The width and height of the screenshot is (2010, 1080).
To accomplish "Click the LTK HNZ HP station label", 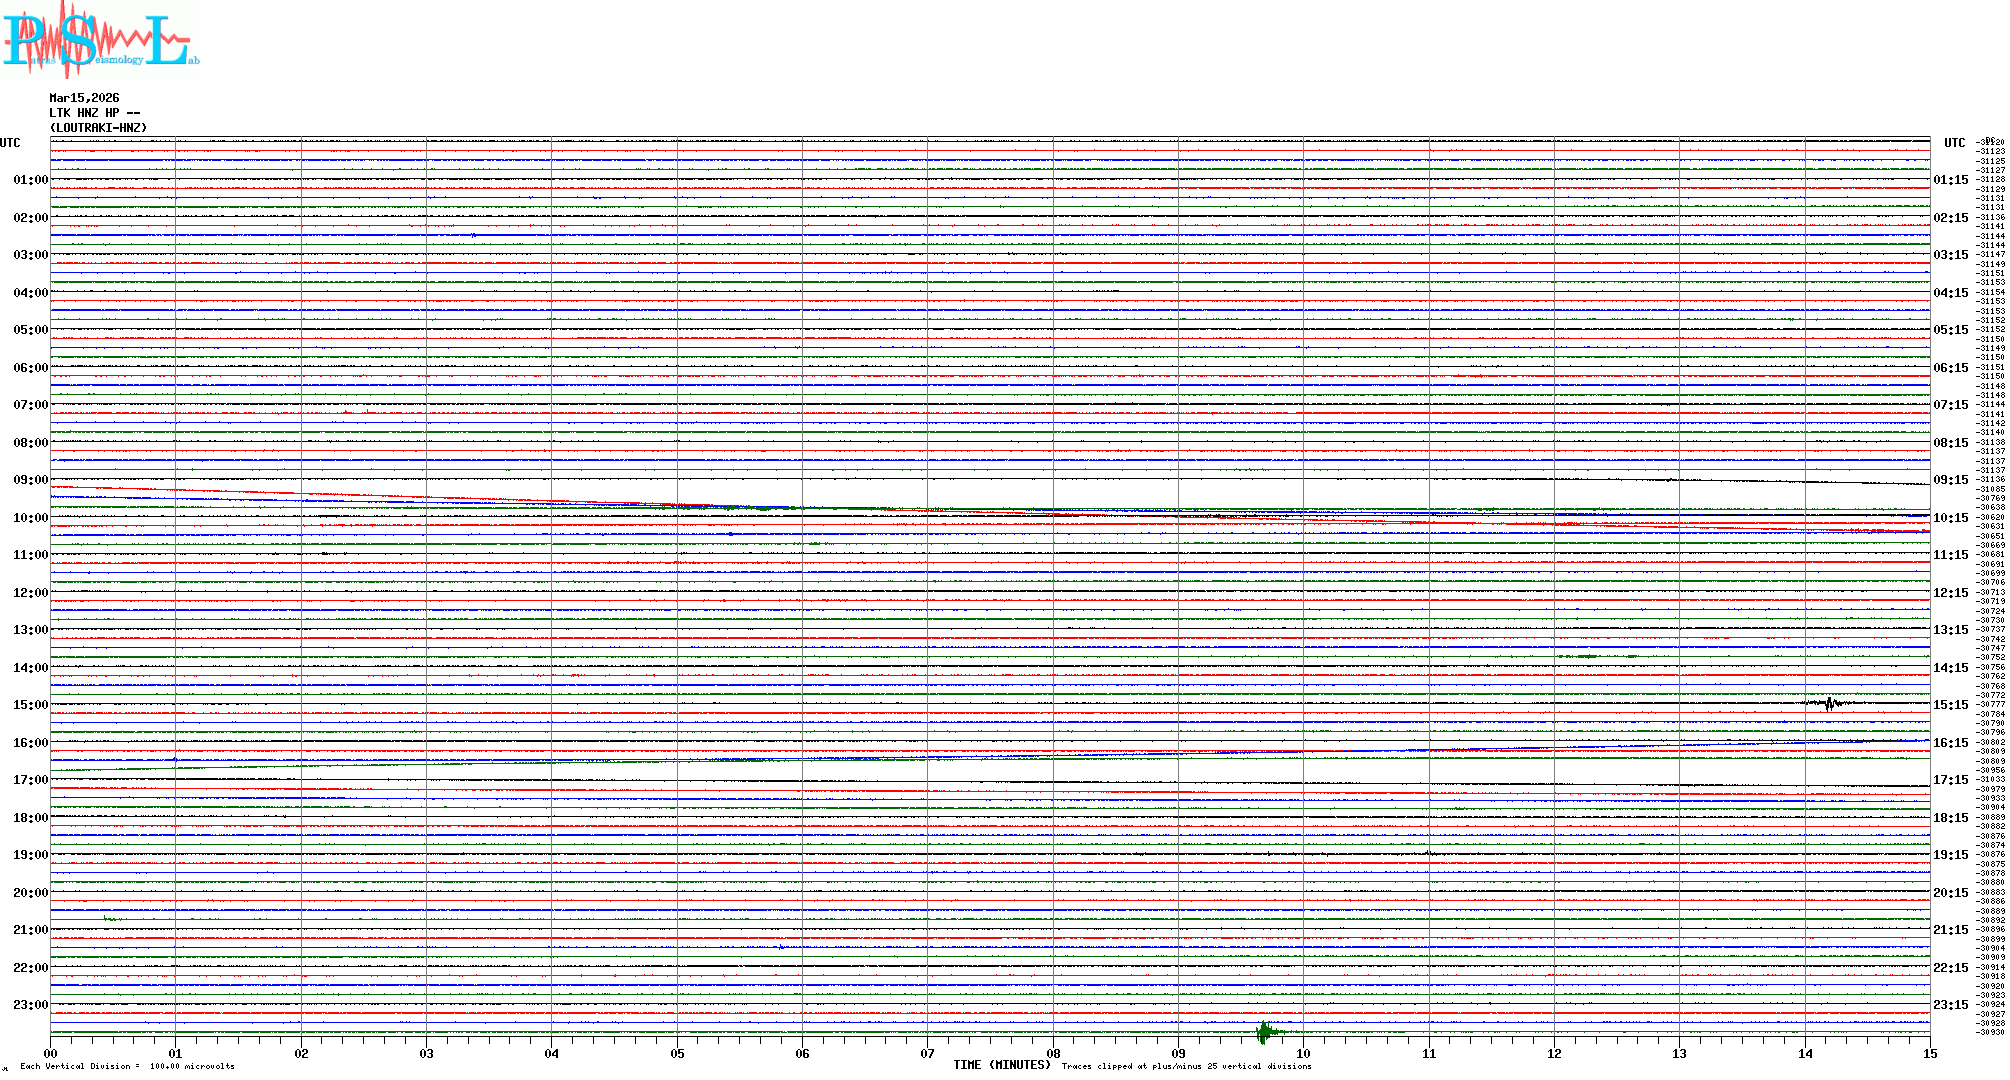I will pyautogui.click(x=94, y=113).
